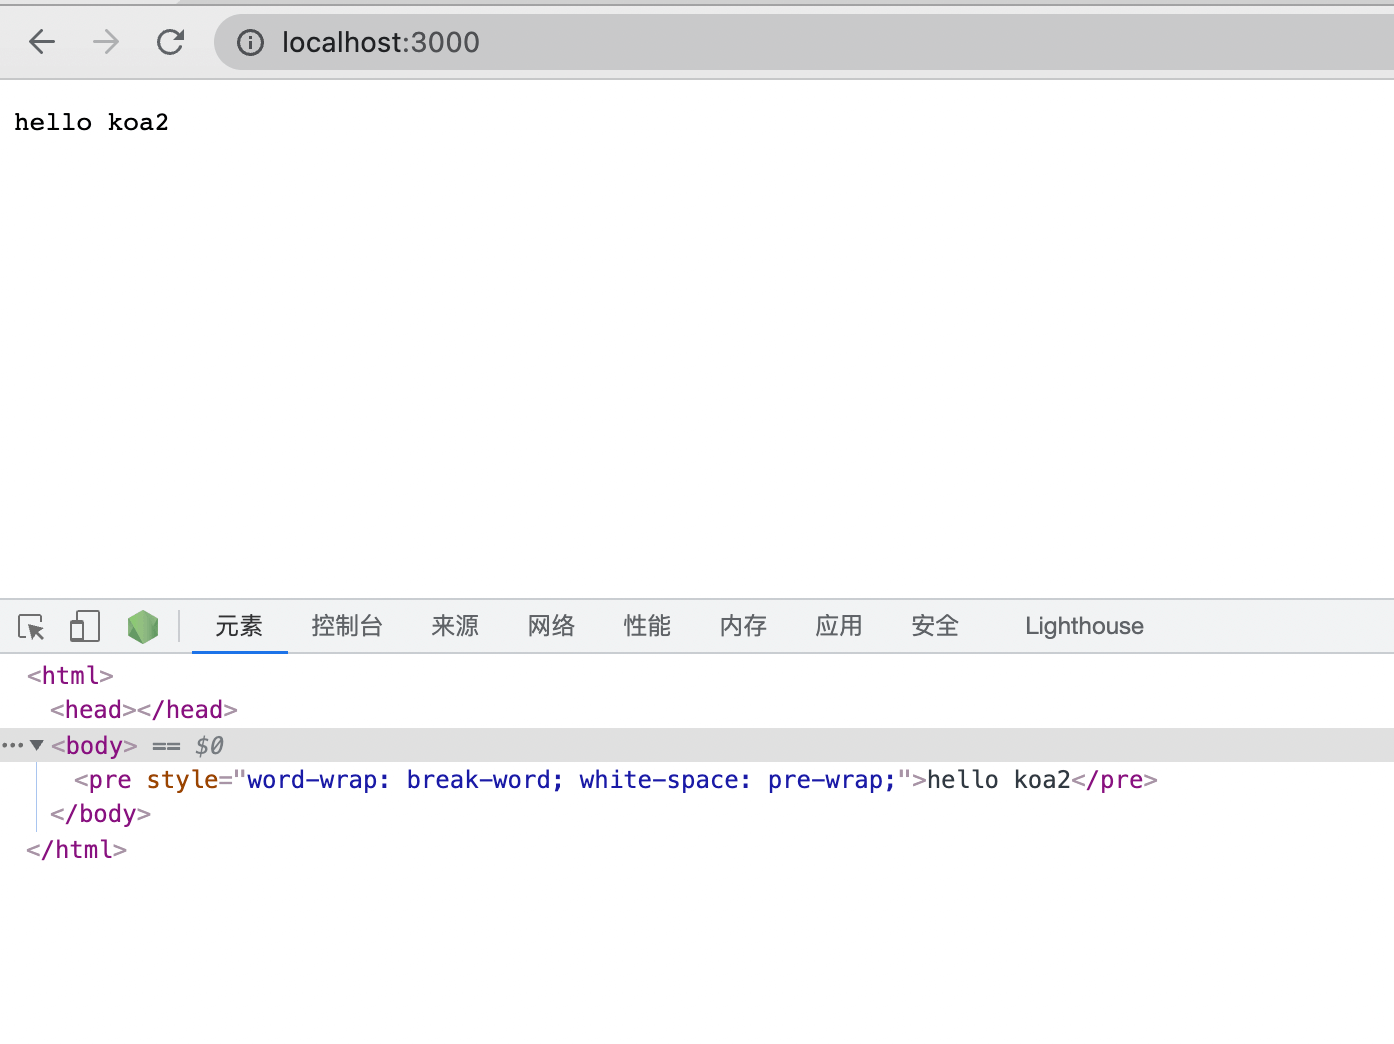Image resolution: width=1394 pixels, height=1044 pixels.
Task: Toggle the device toolbar emulation icon
Action: 85,626
